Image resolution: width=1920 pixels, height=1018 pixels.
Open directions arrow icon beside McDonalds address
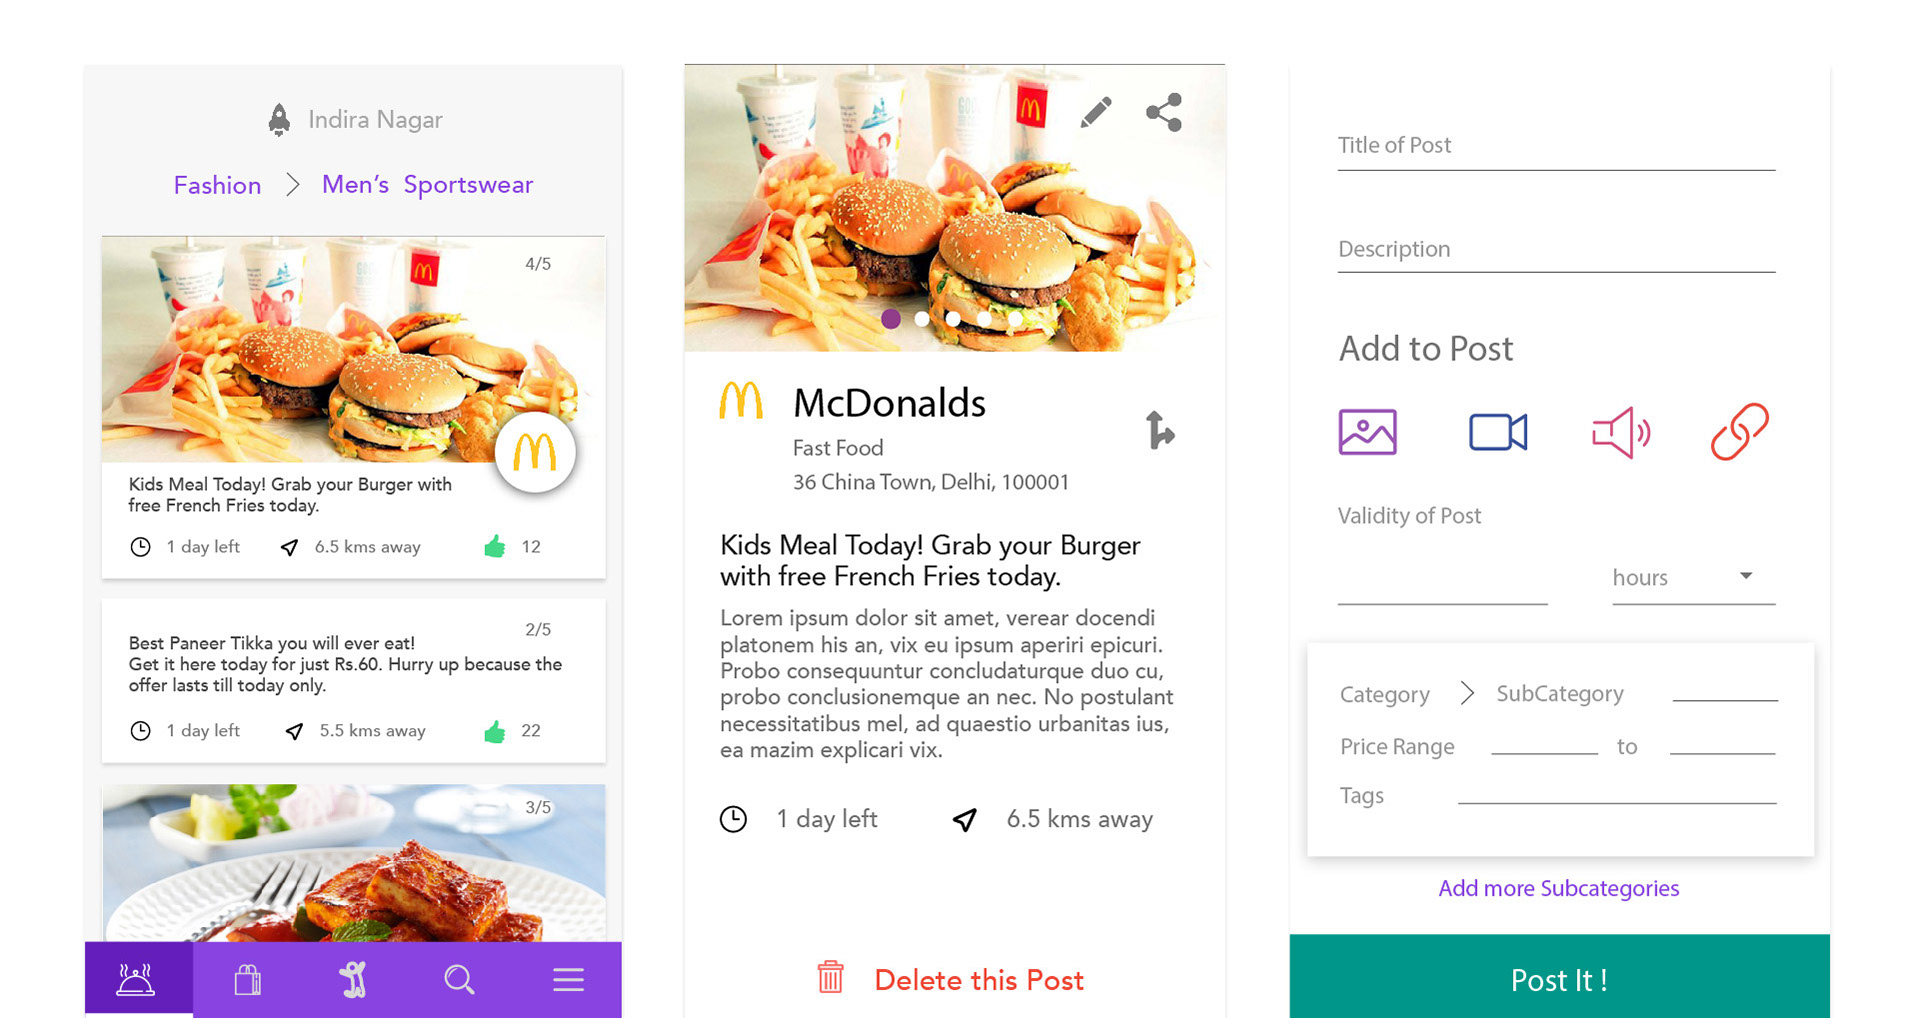coord(1160,430)
